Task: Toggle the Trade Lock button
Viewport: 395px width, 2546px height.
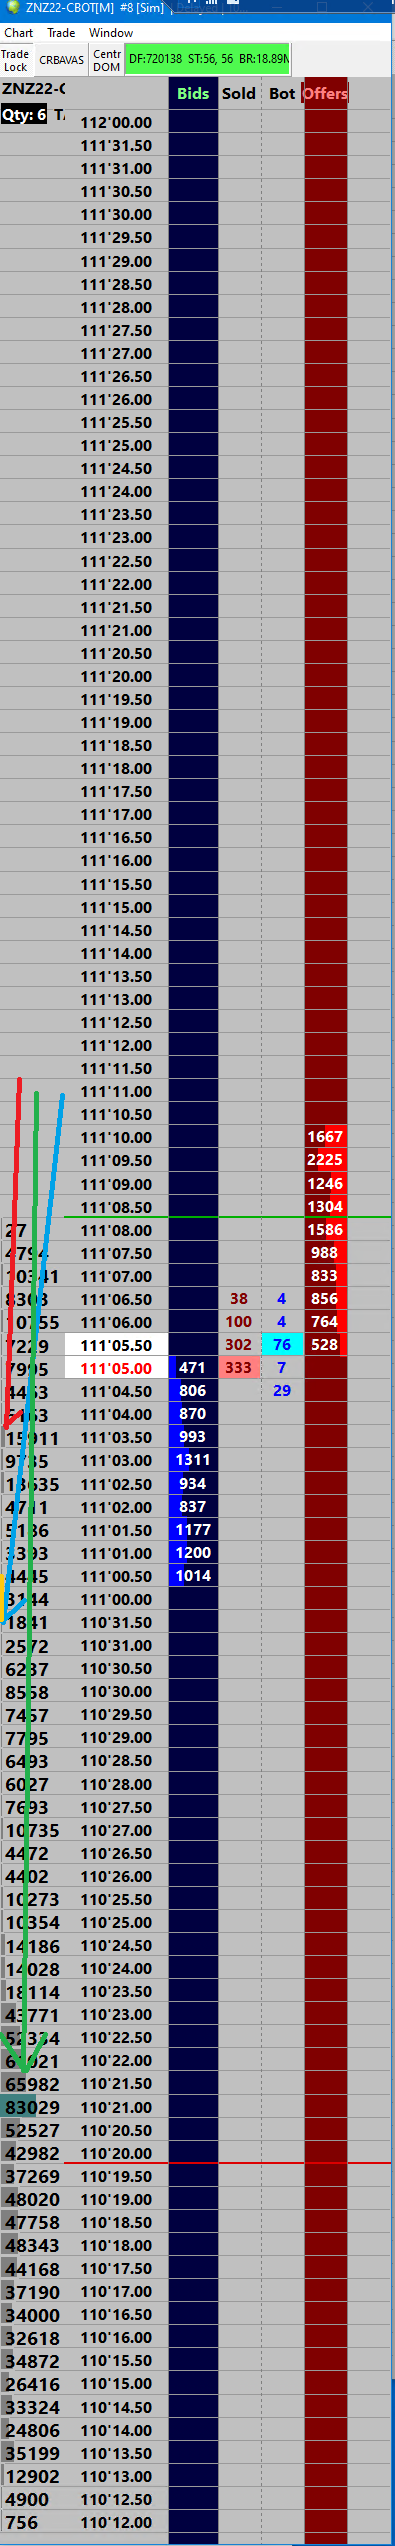Action: coord(16,60)
